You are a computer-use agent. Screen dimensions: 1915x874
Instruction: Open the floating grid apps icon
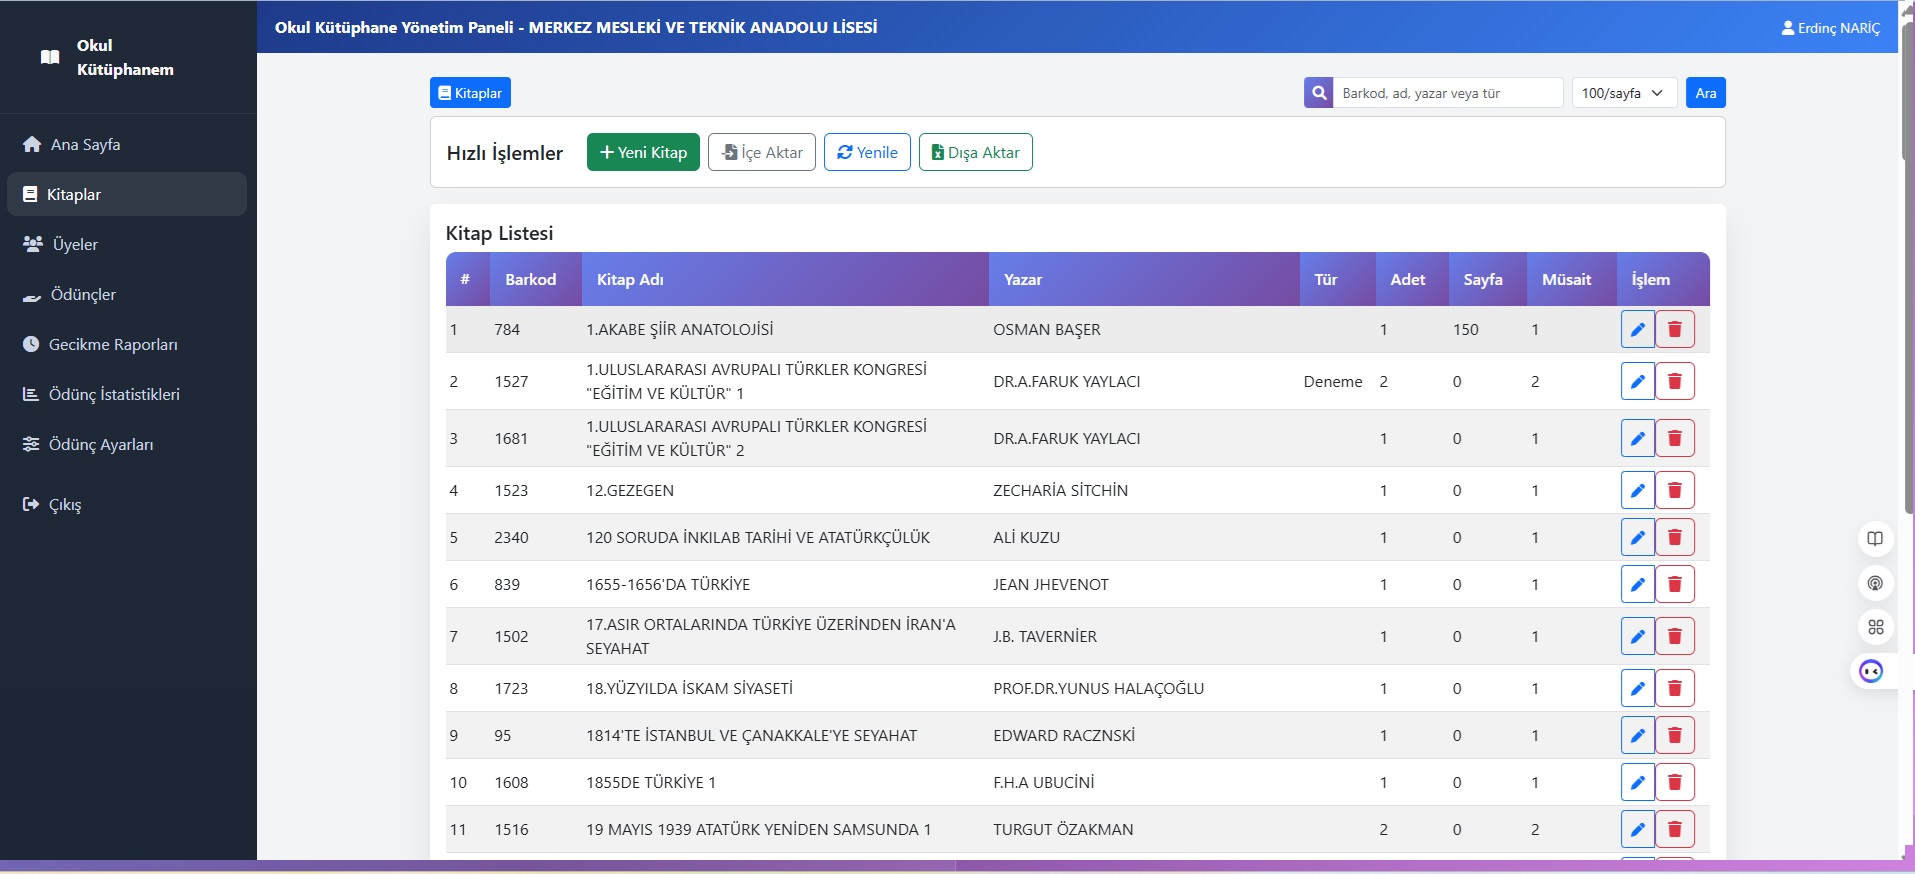coord(1875,627)
